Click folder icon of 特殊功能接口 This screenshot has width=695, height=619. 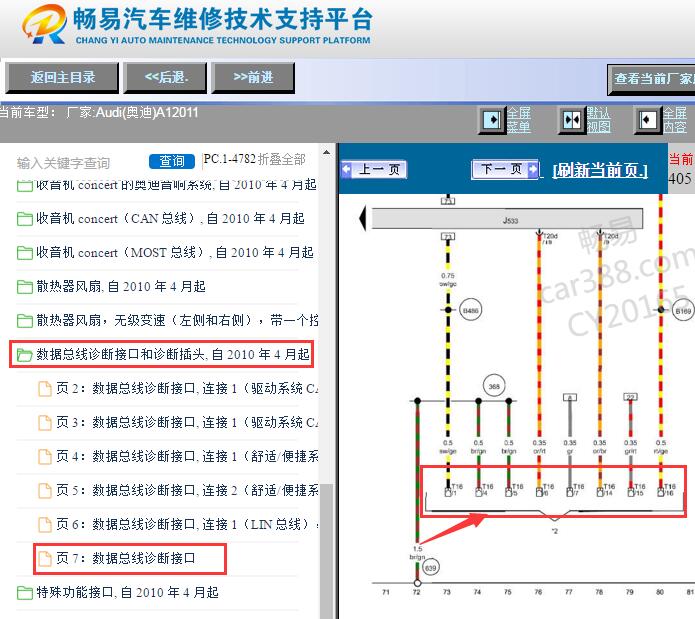coord(24,593)
